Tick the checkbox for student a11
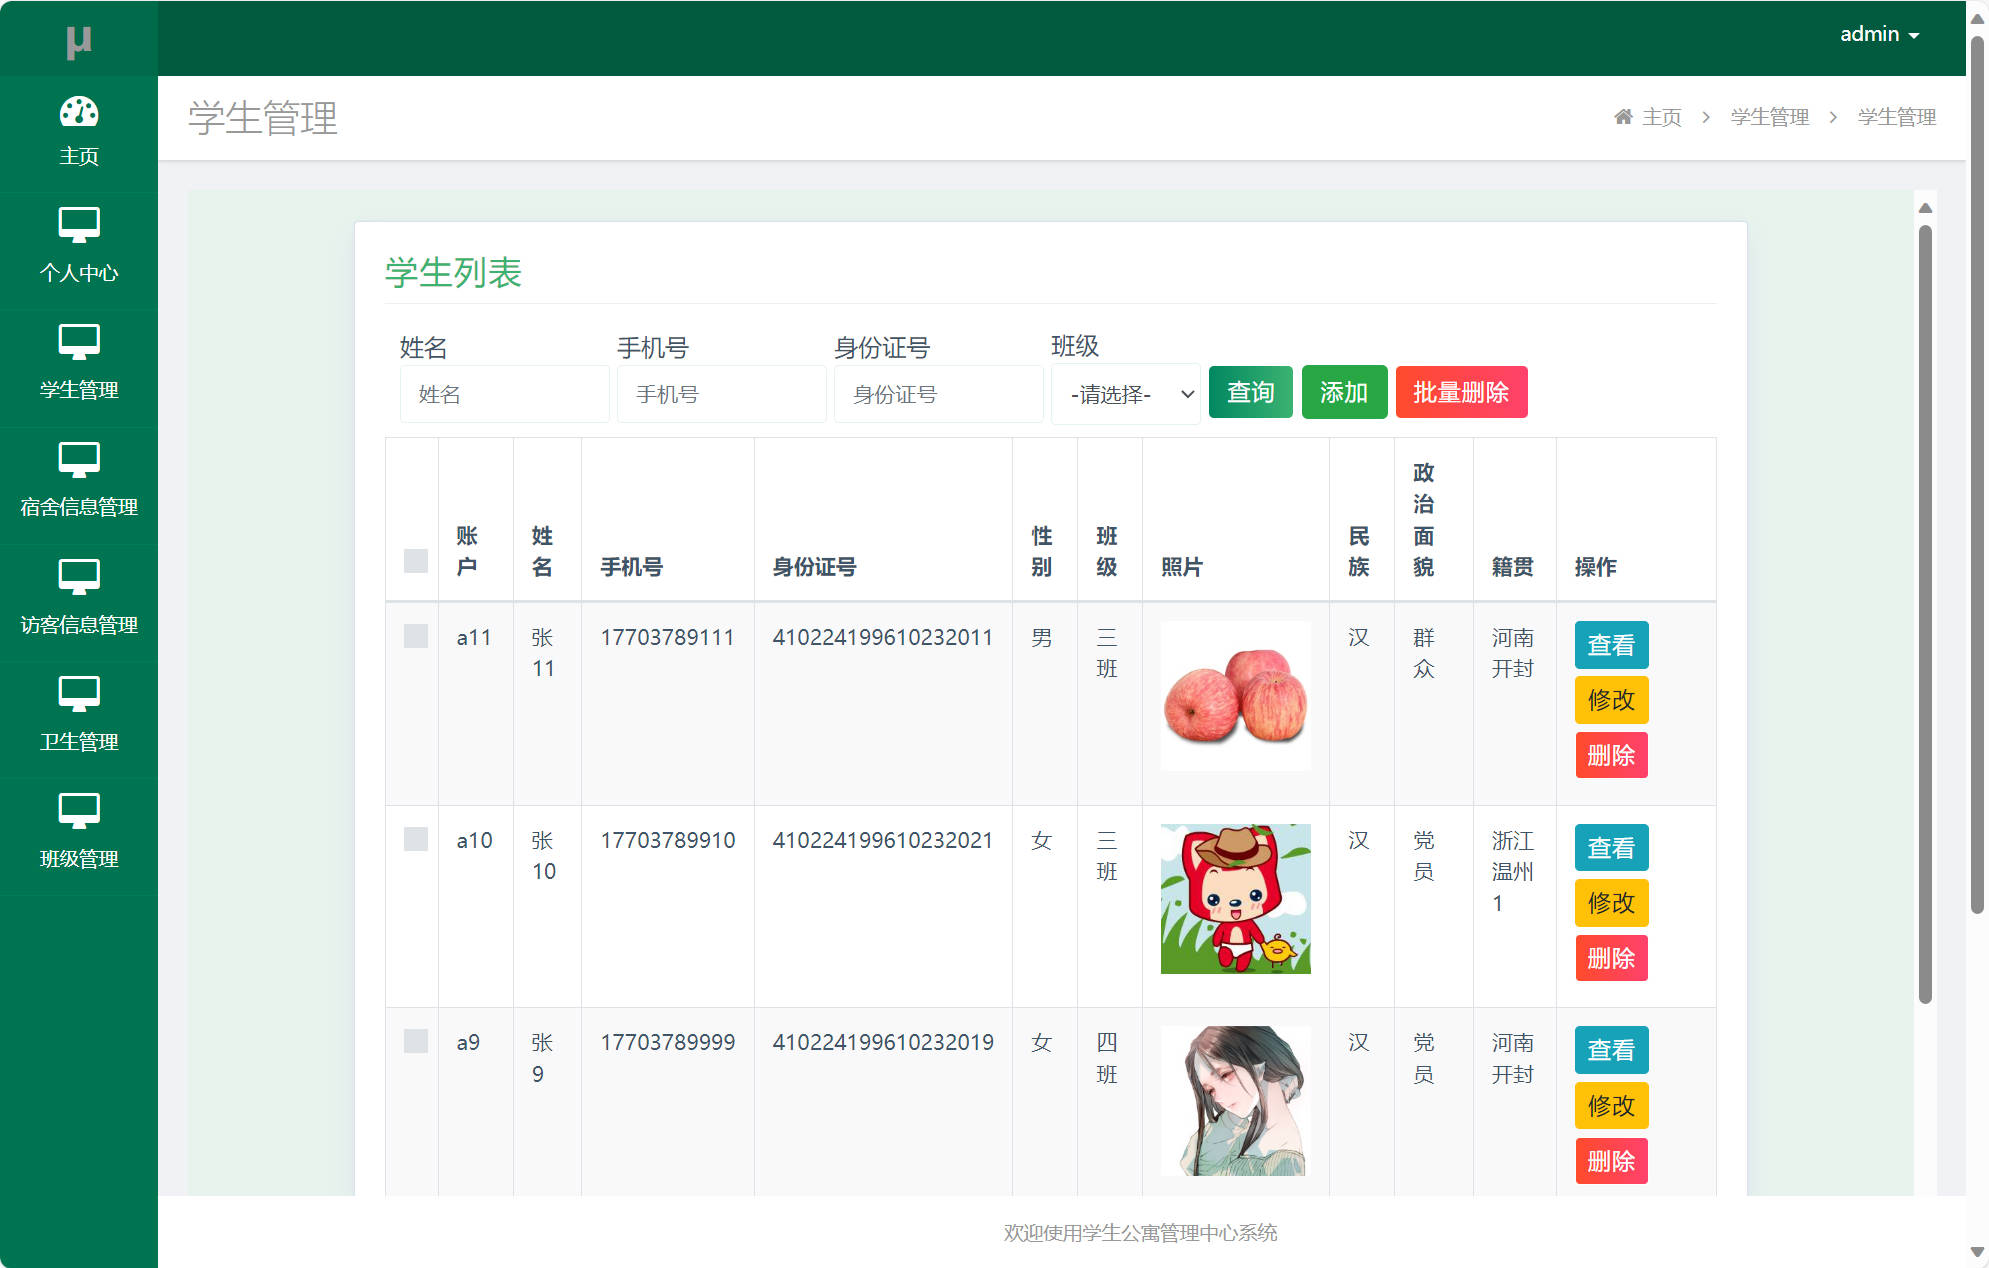1989x1268 pixels. [x=414, y=636]
